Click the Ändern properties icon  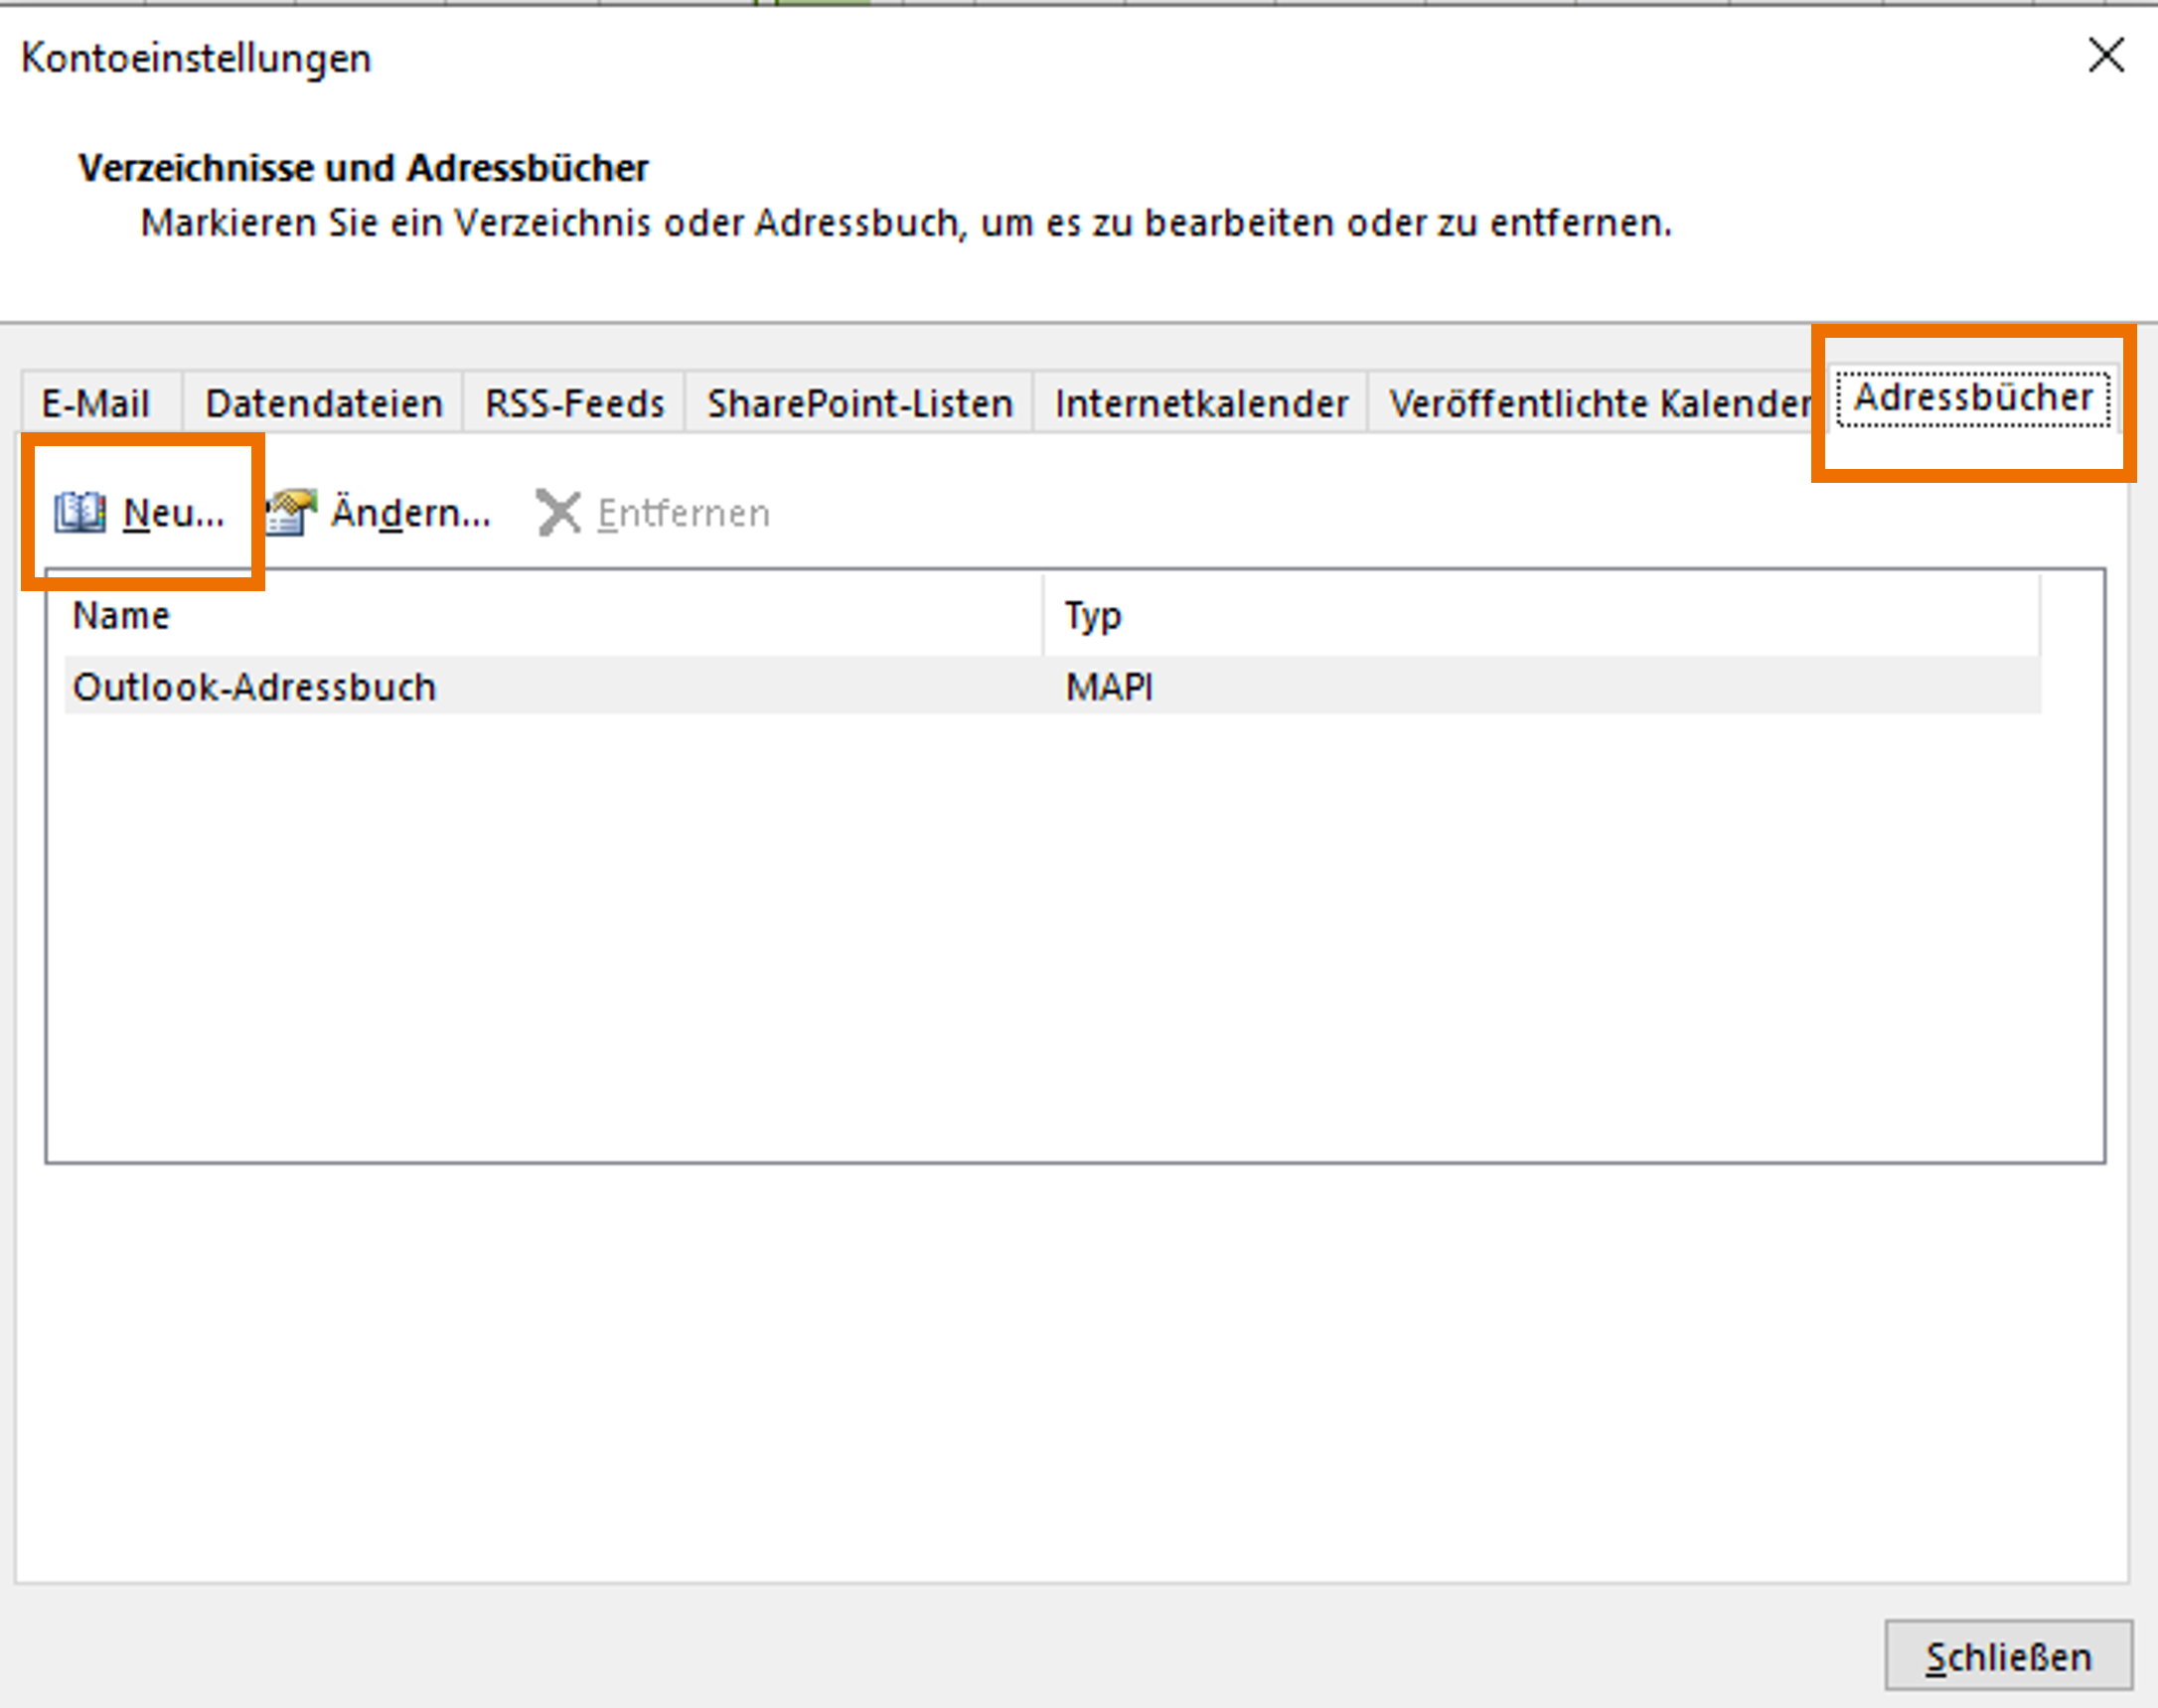coord(291,513)
